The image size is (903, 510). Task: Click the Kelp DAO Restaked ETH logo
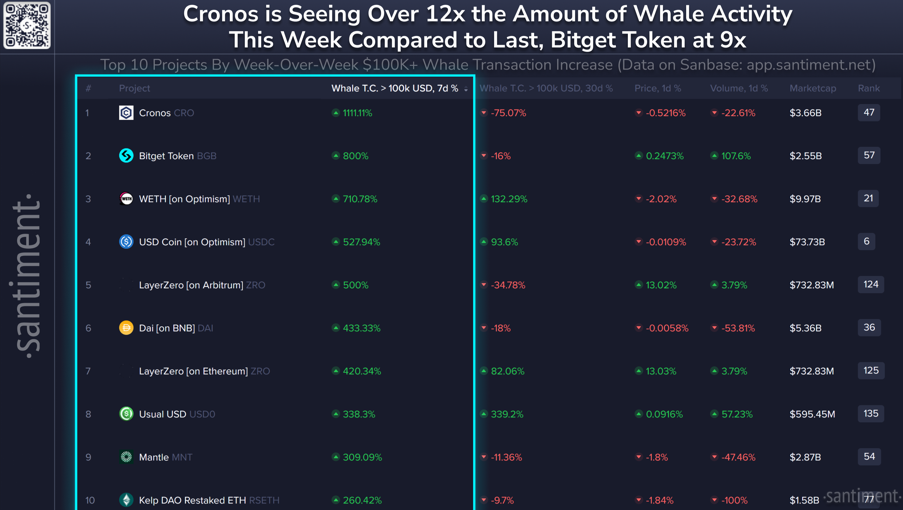pyautogui.click(x=126, y=499)
